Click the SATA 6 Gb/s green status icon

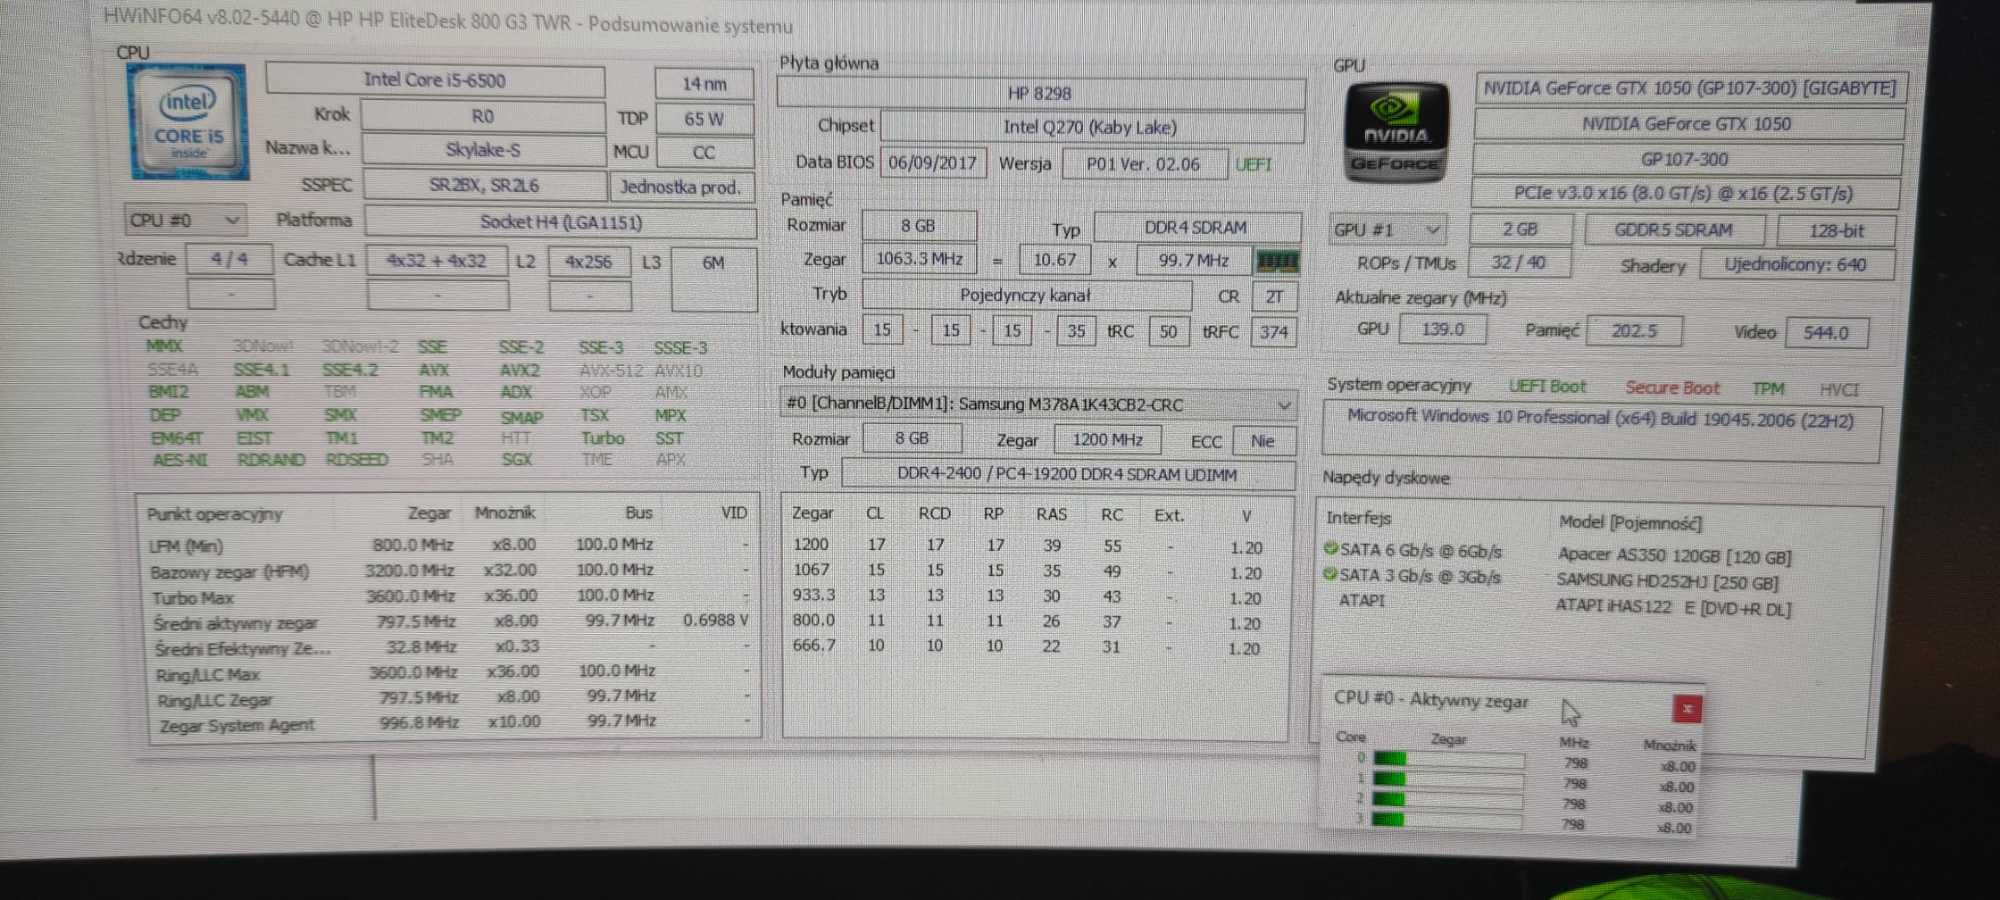(1330, 548)
